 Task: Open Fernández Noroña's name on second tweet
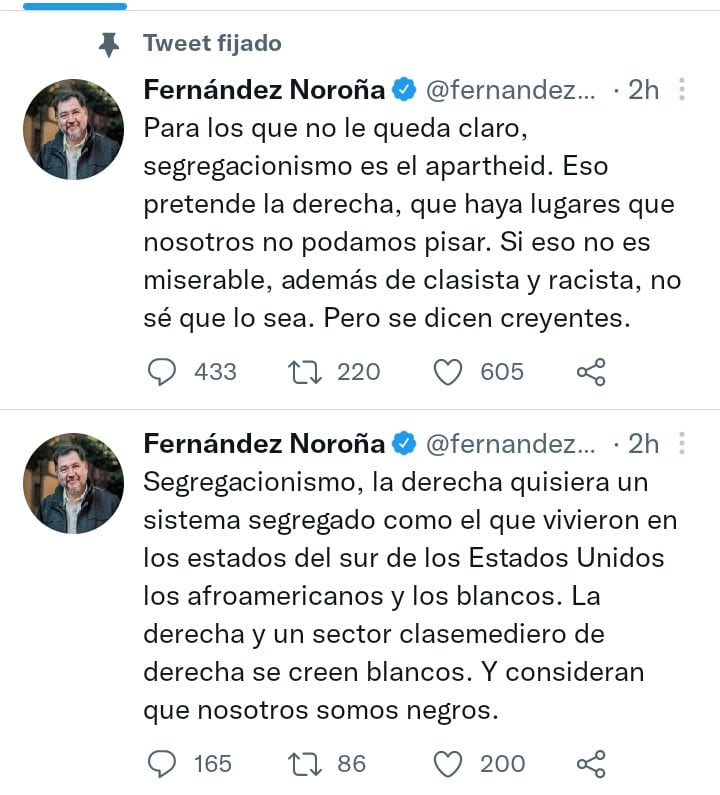click(x=264, y=443)
